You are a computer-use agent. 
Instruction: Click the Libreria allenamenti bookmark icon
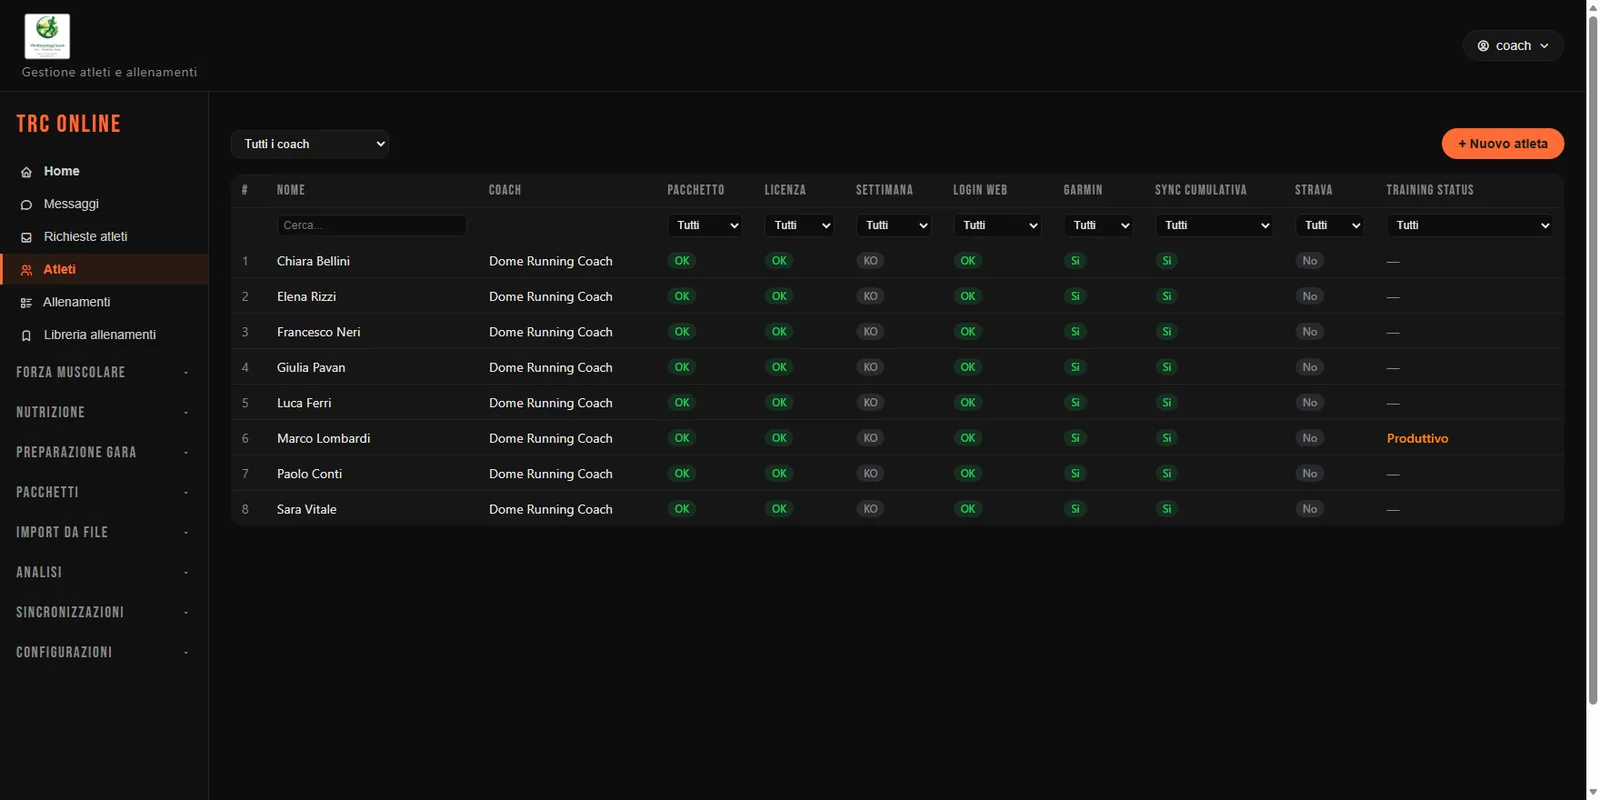26,336
